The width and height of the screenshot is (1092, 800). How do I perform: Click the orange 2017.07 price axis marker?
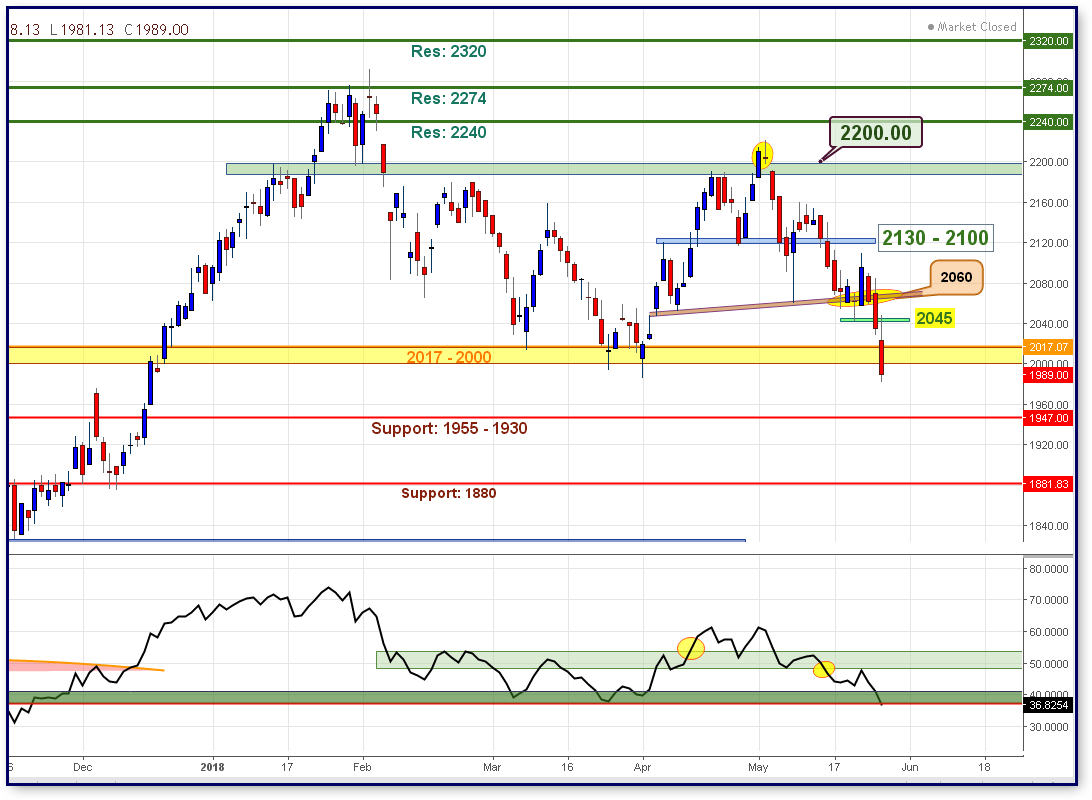click(x=1046, y=346)
